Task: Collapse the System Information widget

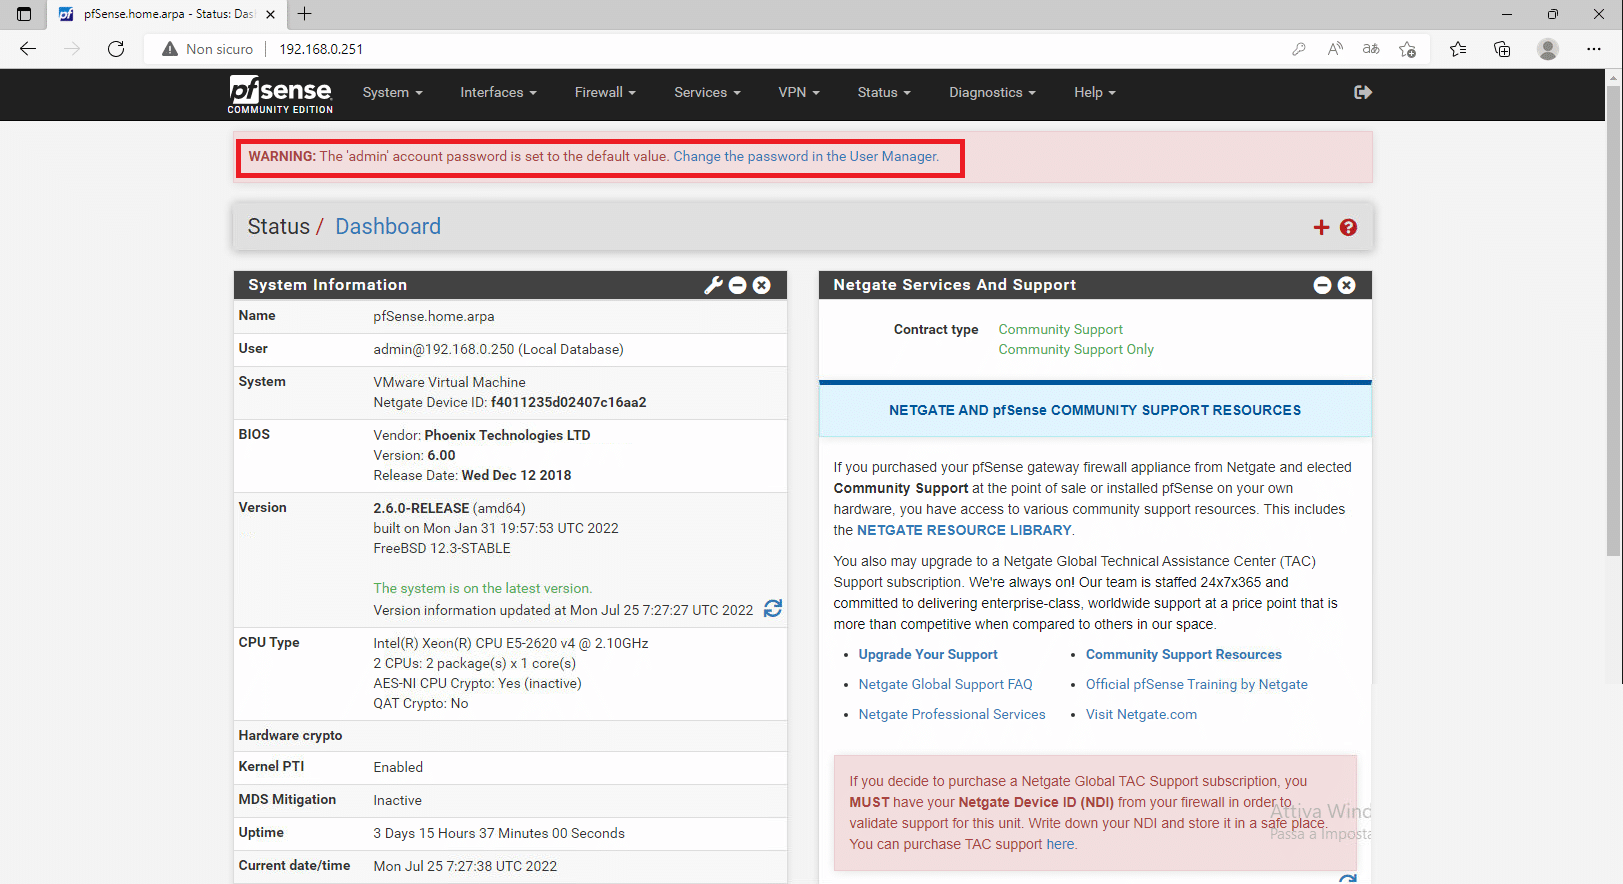Action: click(x=738, y=285)
